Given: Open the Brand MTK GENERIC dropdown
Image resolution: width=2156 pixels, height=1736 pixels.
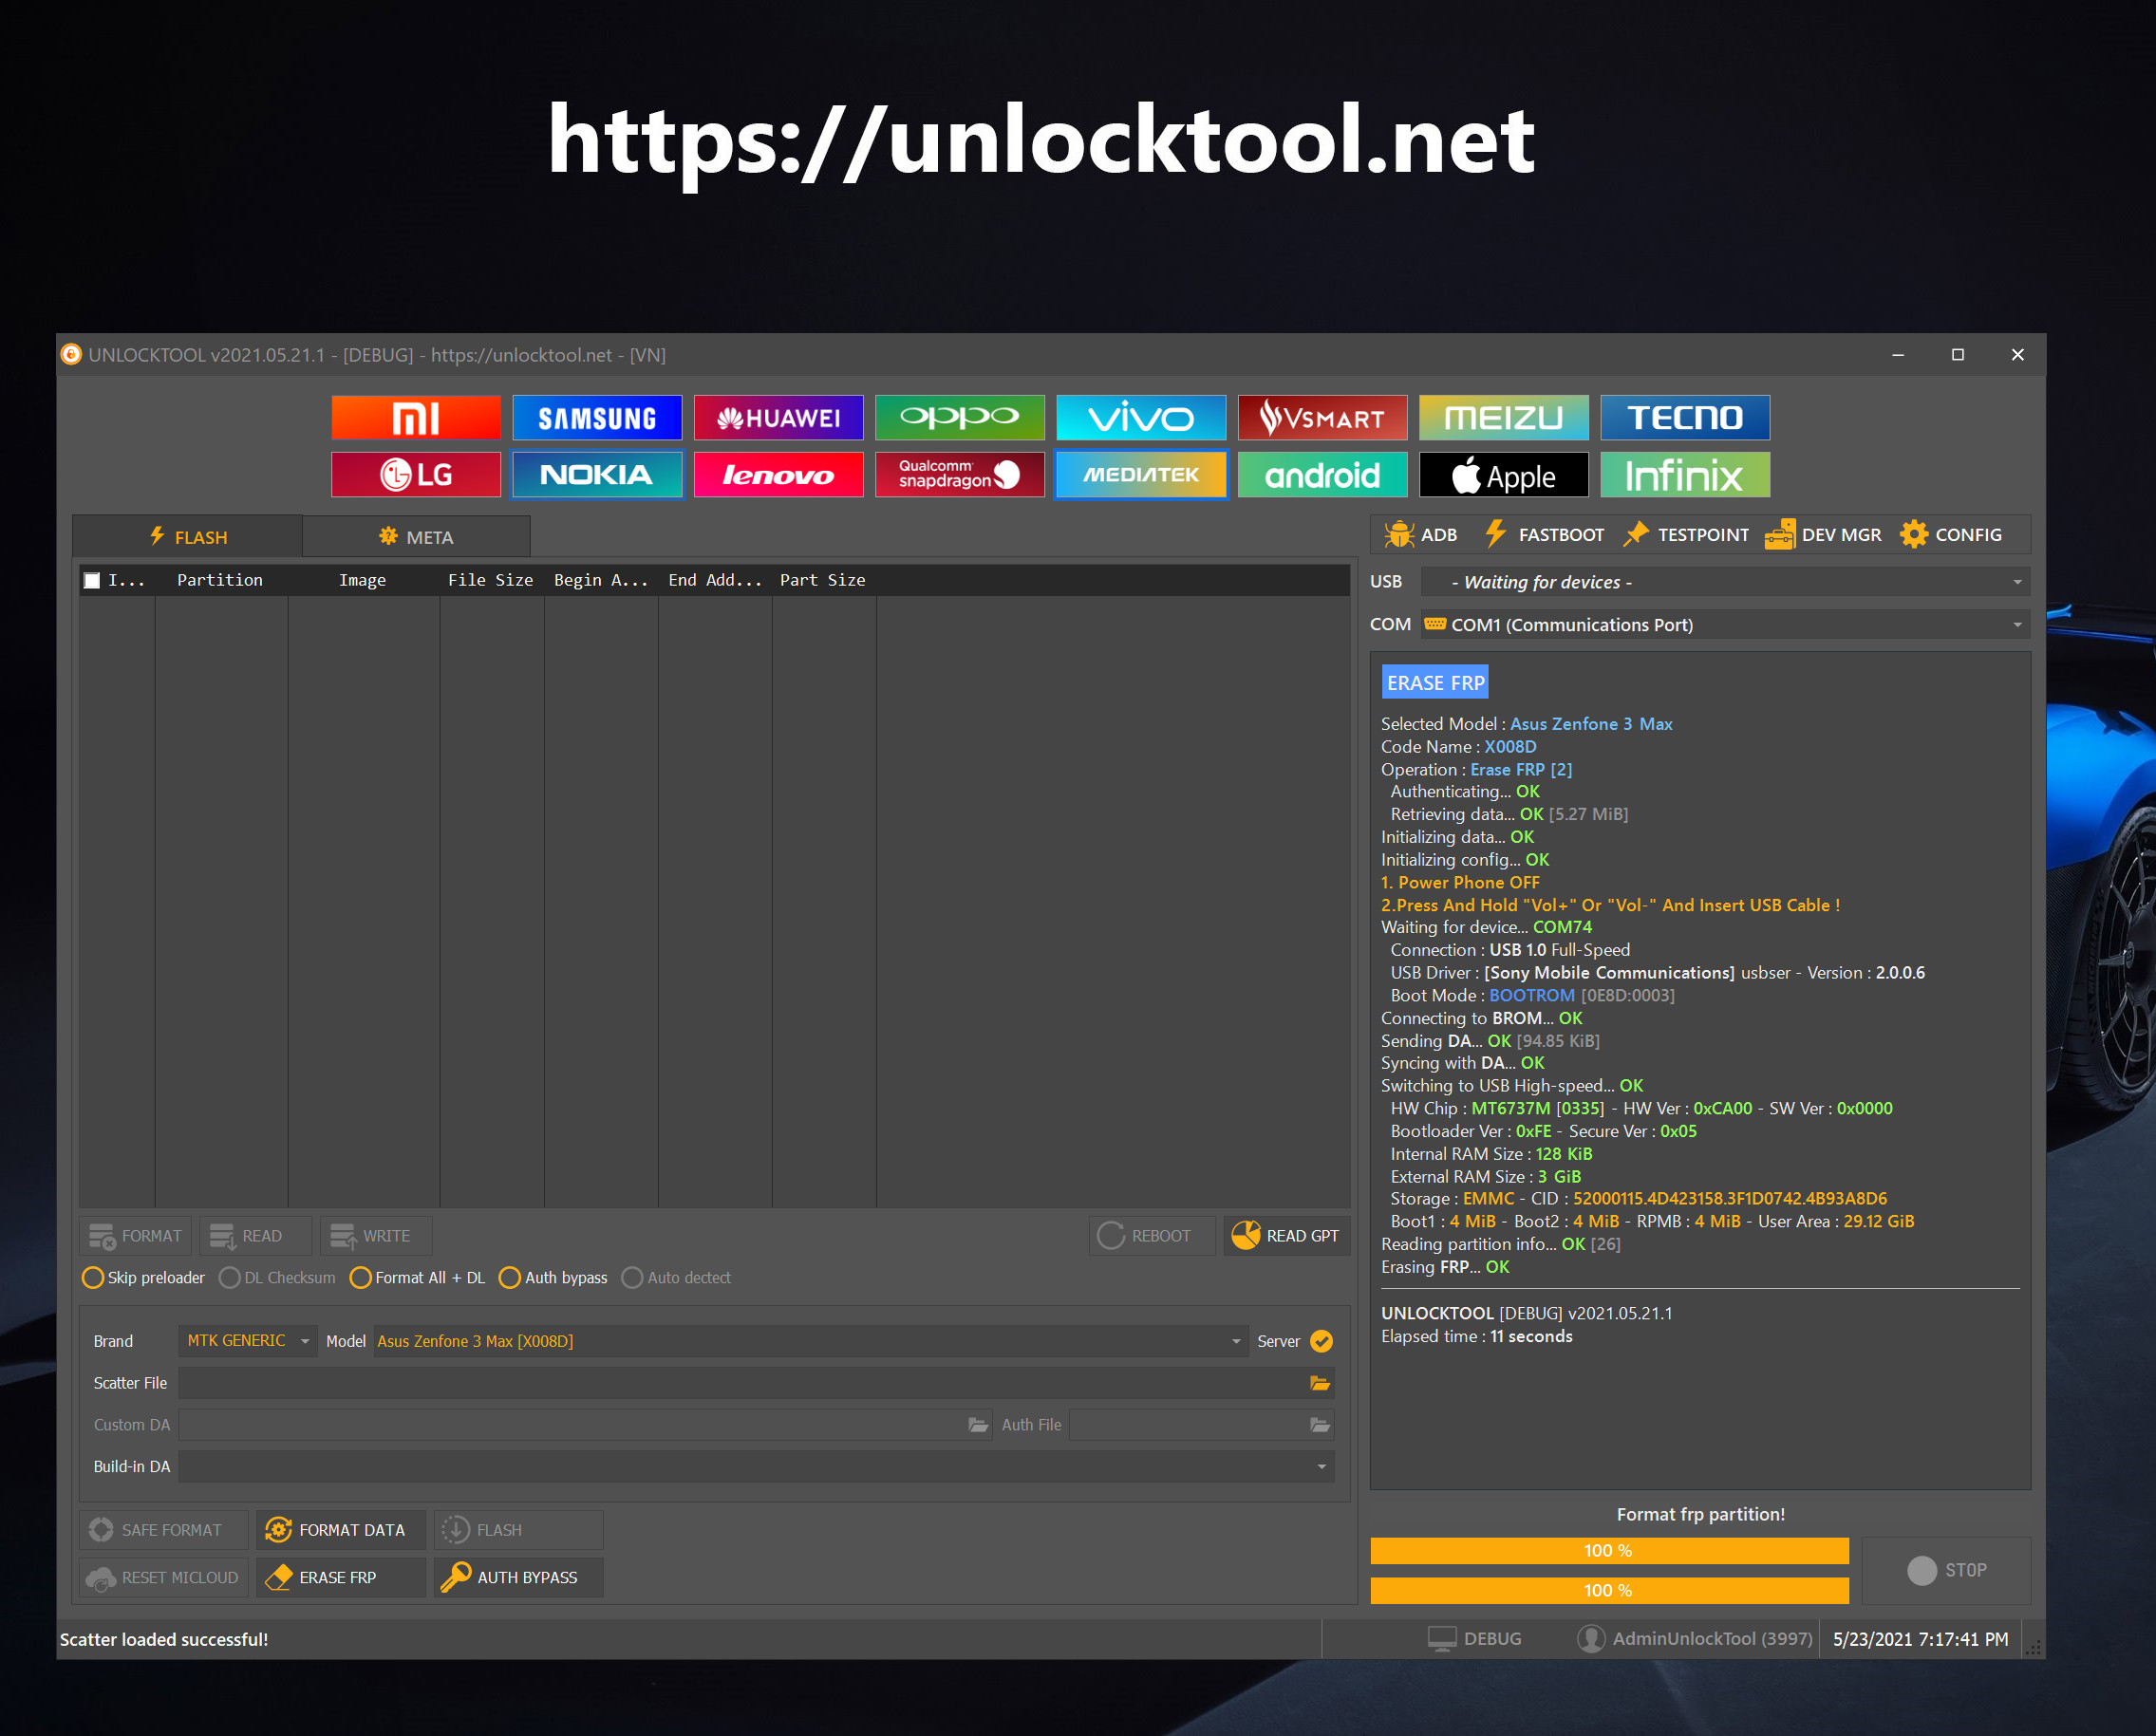Looking at the screenshot, I should (247, 1342).
